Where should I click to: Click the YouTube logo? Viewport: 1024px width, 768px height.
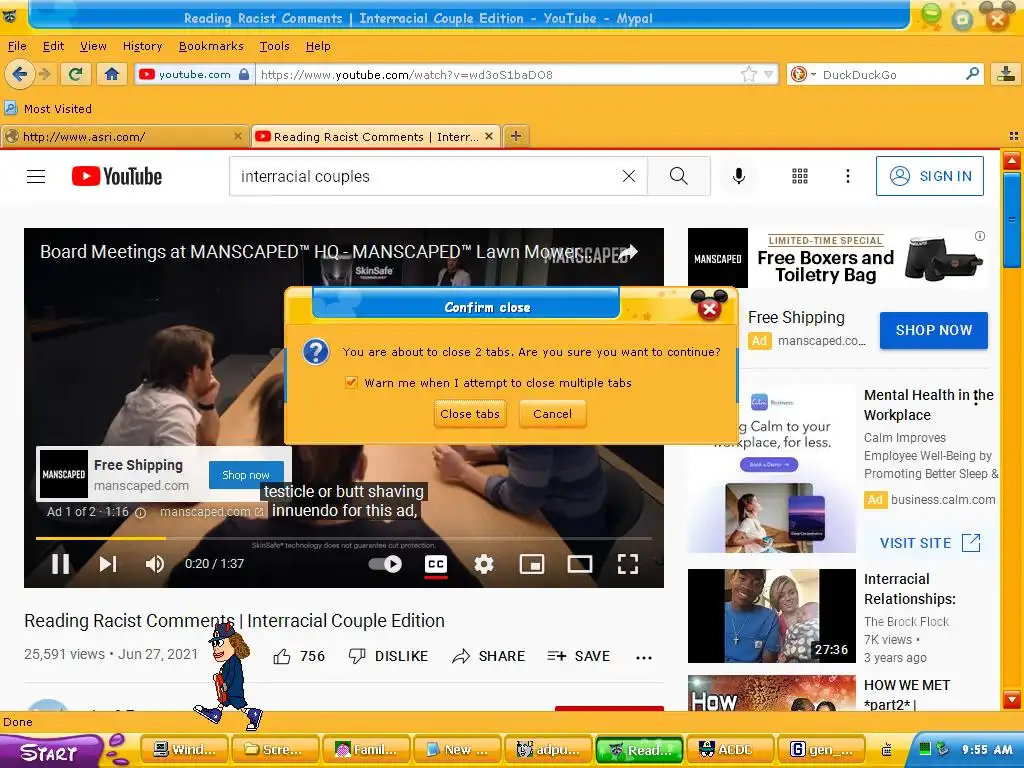point(117,176)
